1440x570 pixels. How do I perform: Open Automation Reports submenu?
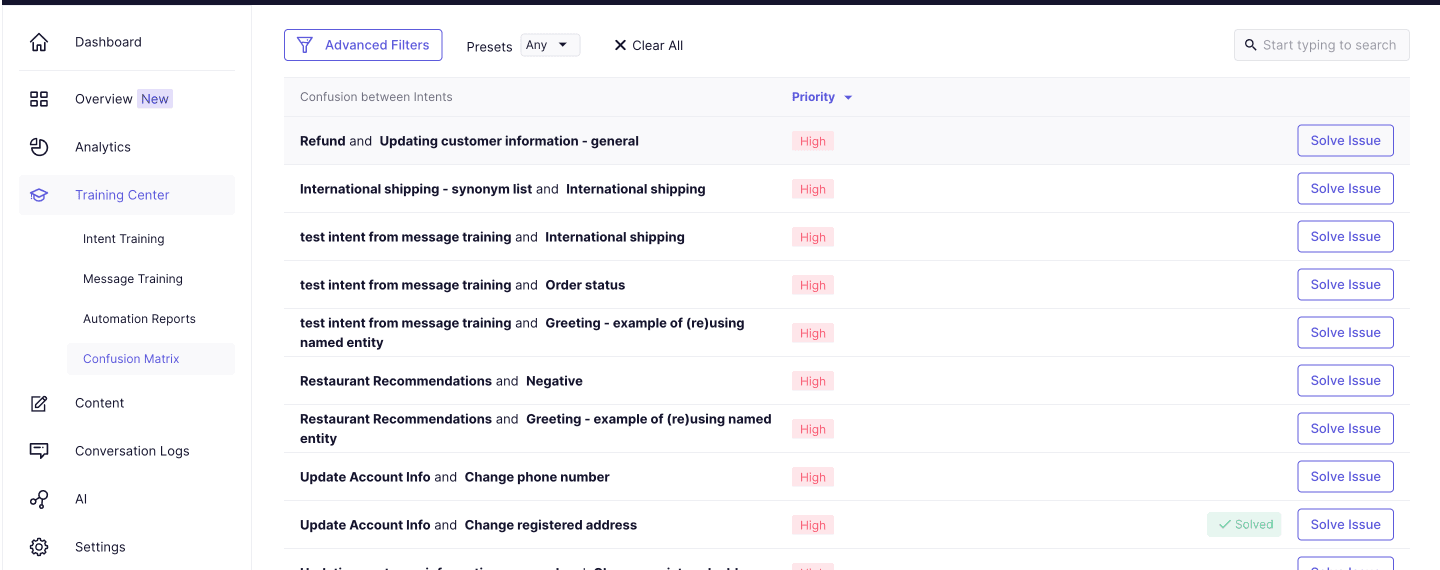tap(139, 319)
